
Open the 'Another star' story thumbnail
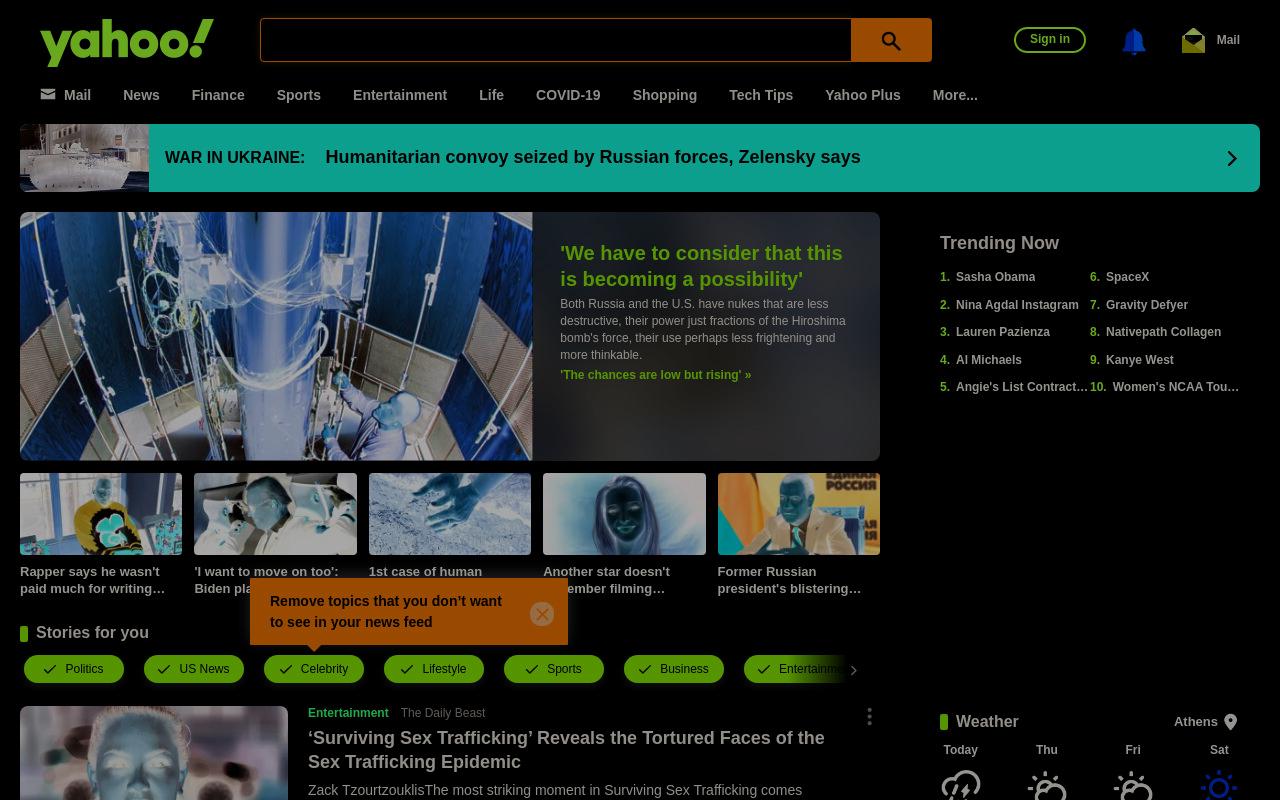pos(624,514)
